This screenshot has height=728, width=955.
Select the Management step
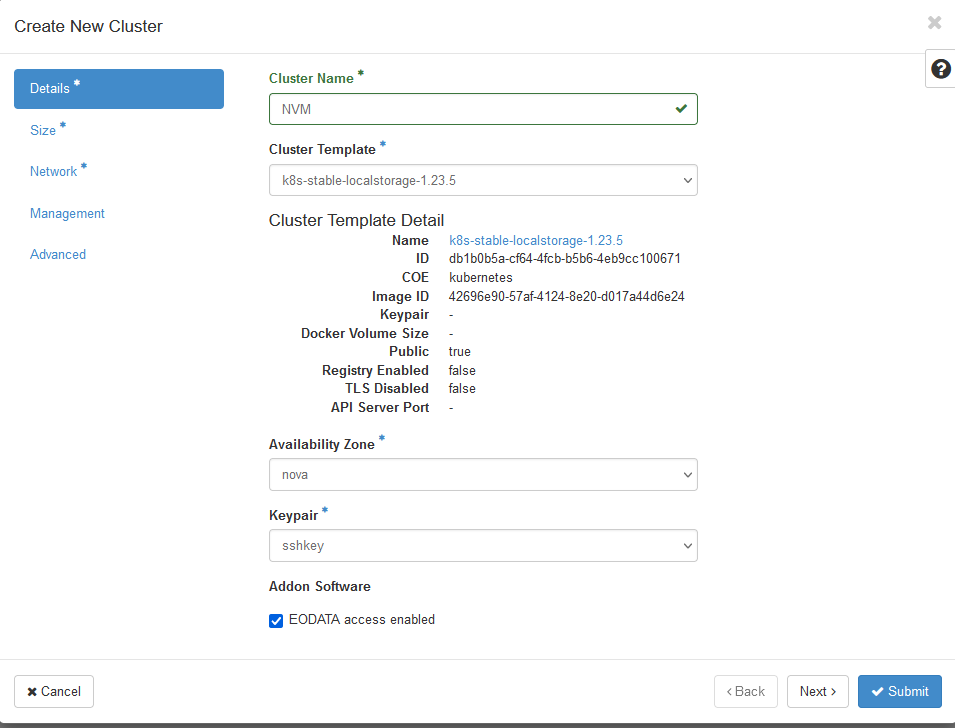coord(67,213)
